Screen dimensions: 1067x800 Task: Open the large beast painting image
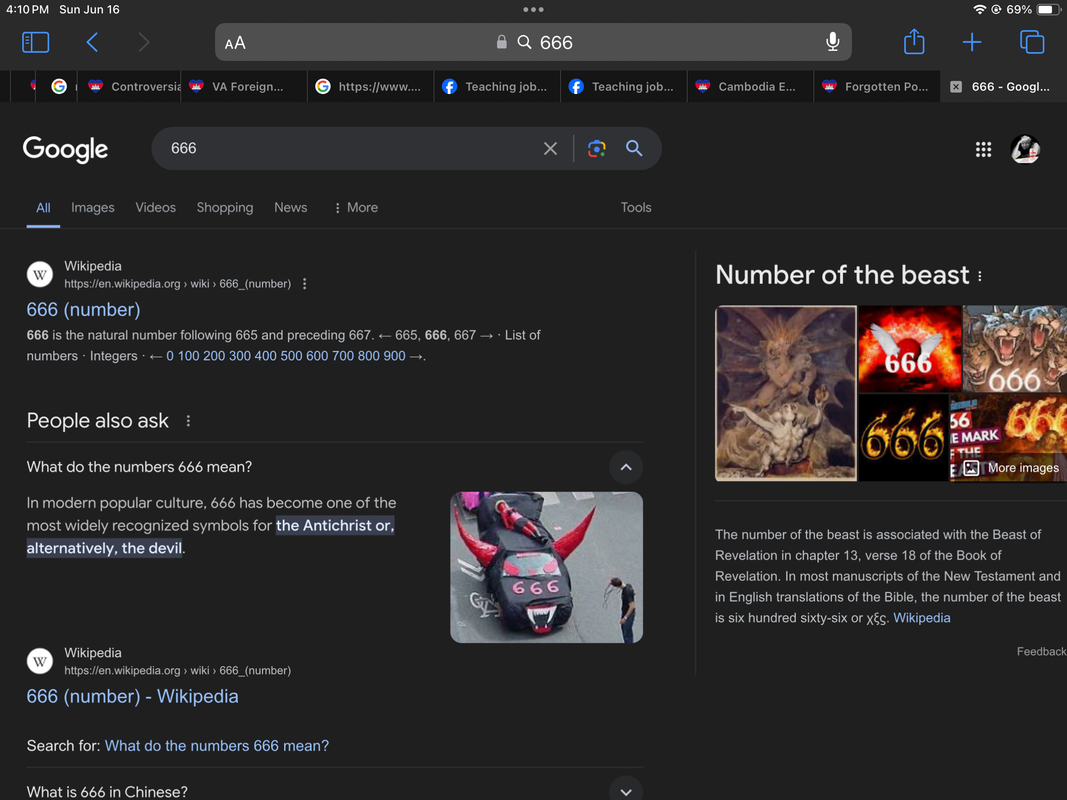tap(785, 393)
